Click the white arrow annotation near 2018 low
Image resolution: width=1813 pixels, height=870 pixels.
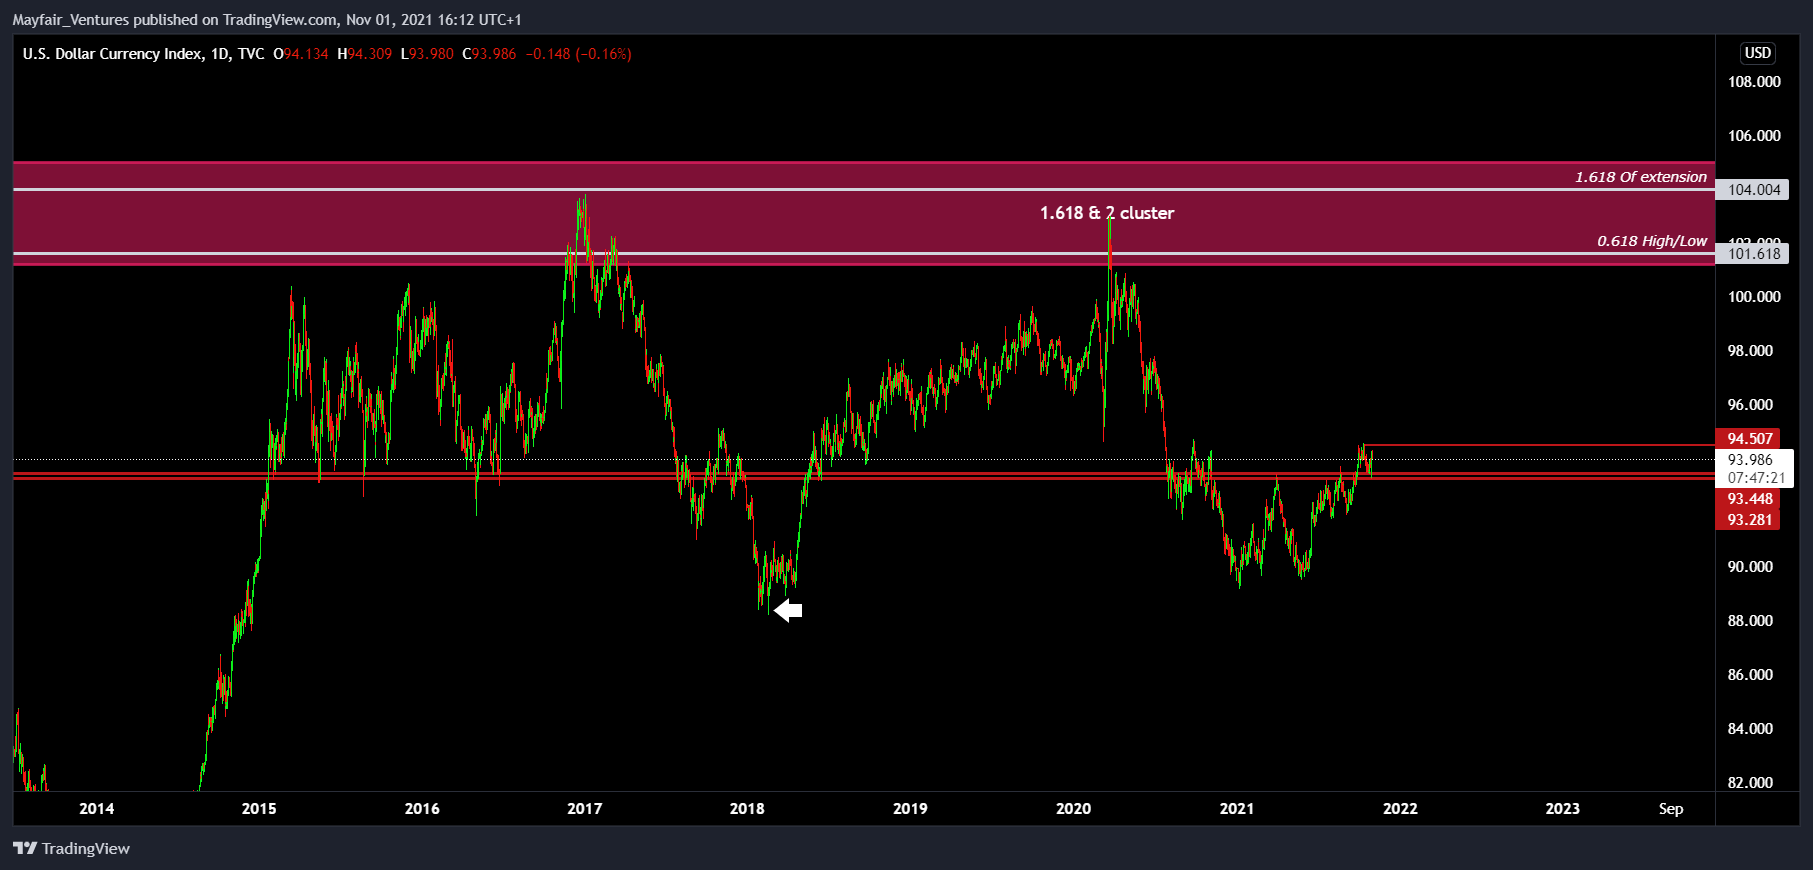[789, 610]
